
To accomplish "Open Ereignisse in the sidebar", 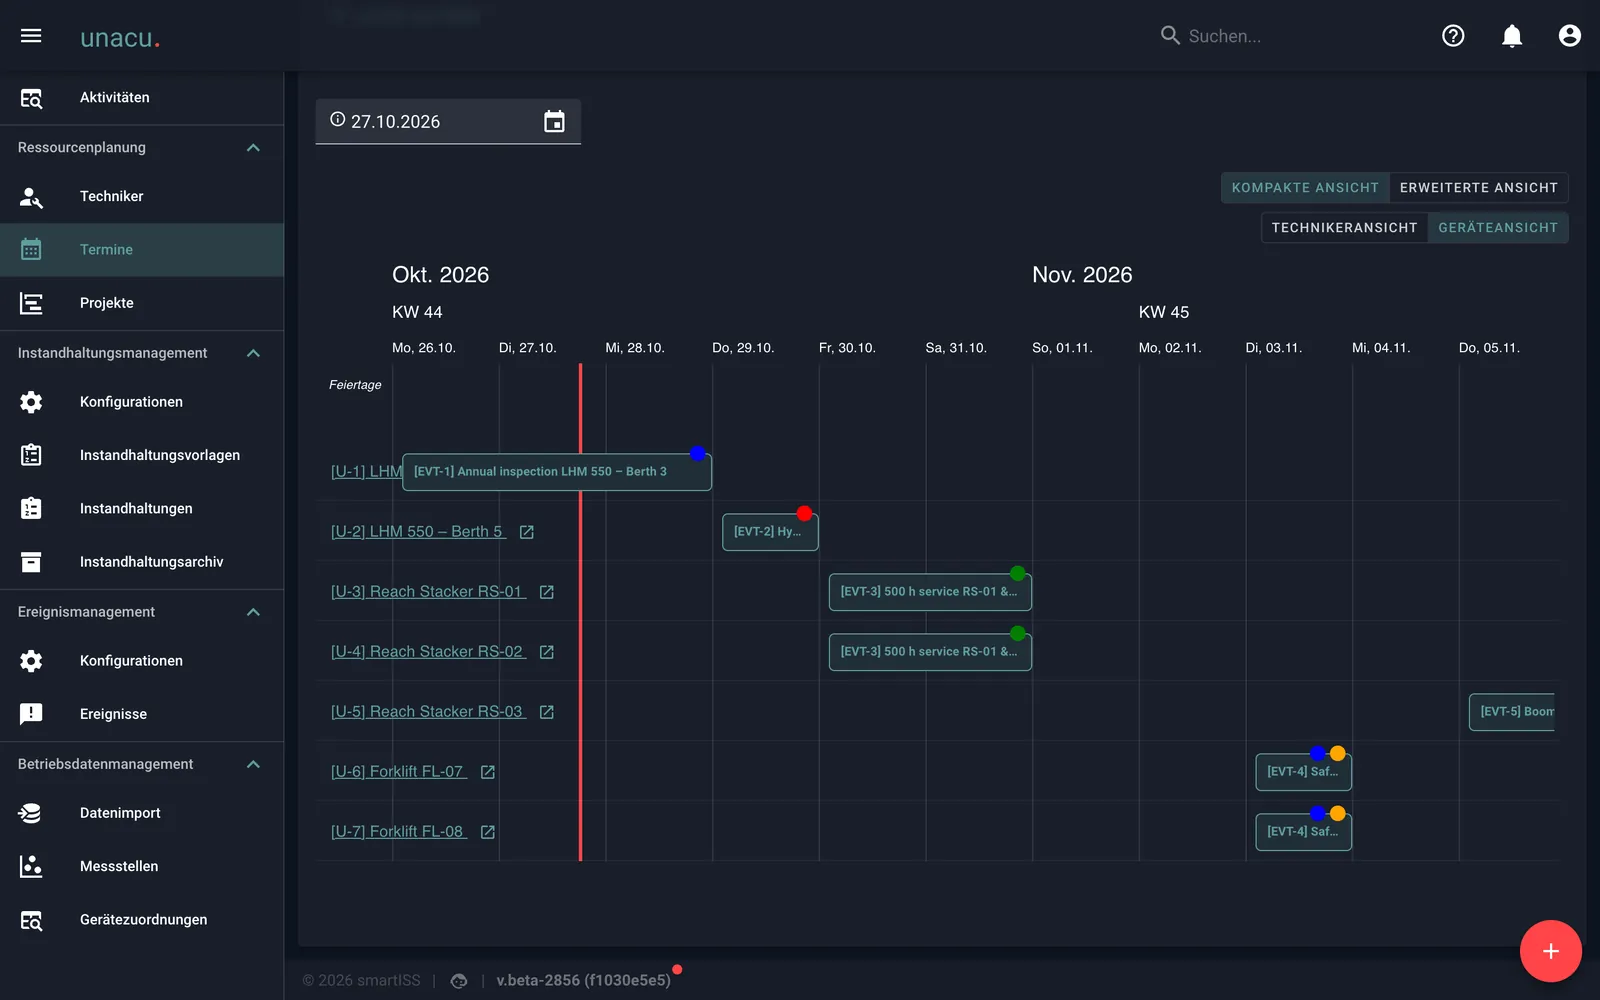I will (142, 714).
